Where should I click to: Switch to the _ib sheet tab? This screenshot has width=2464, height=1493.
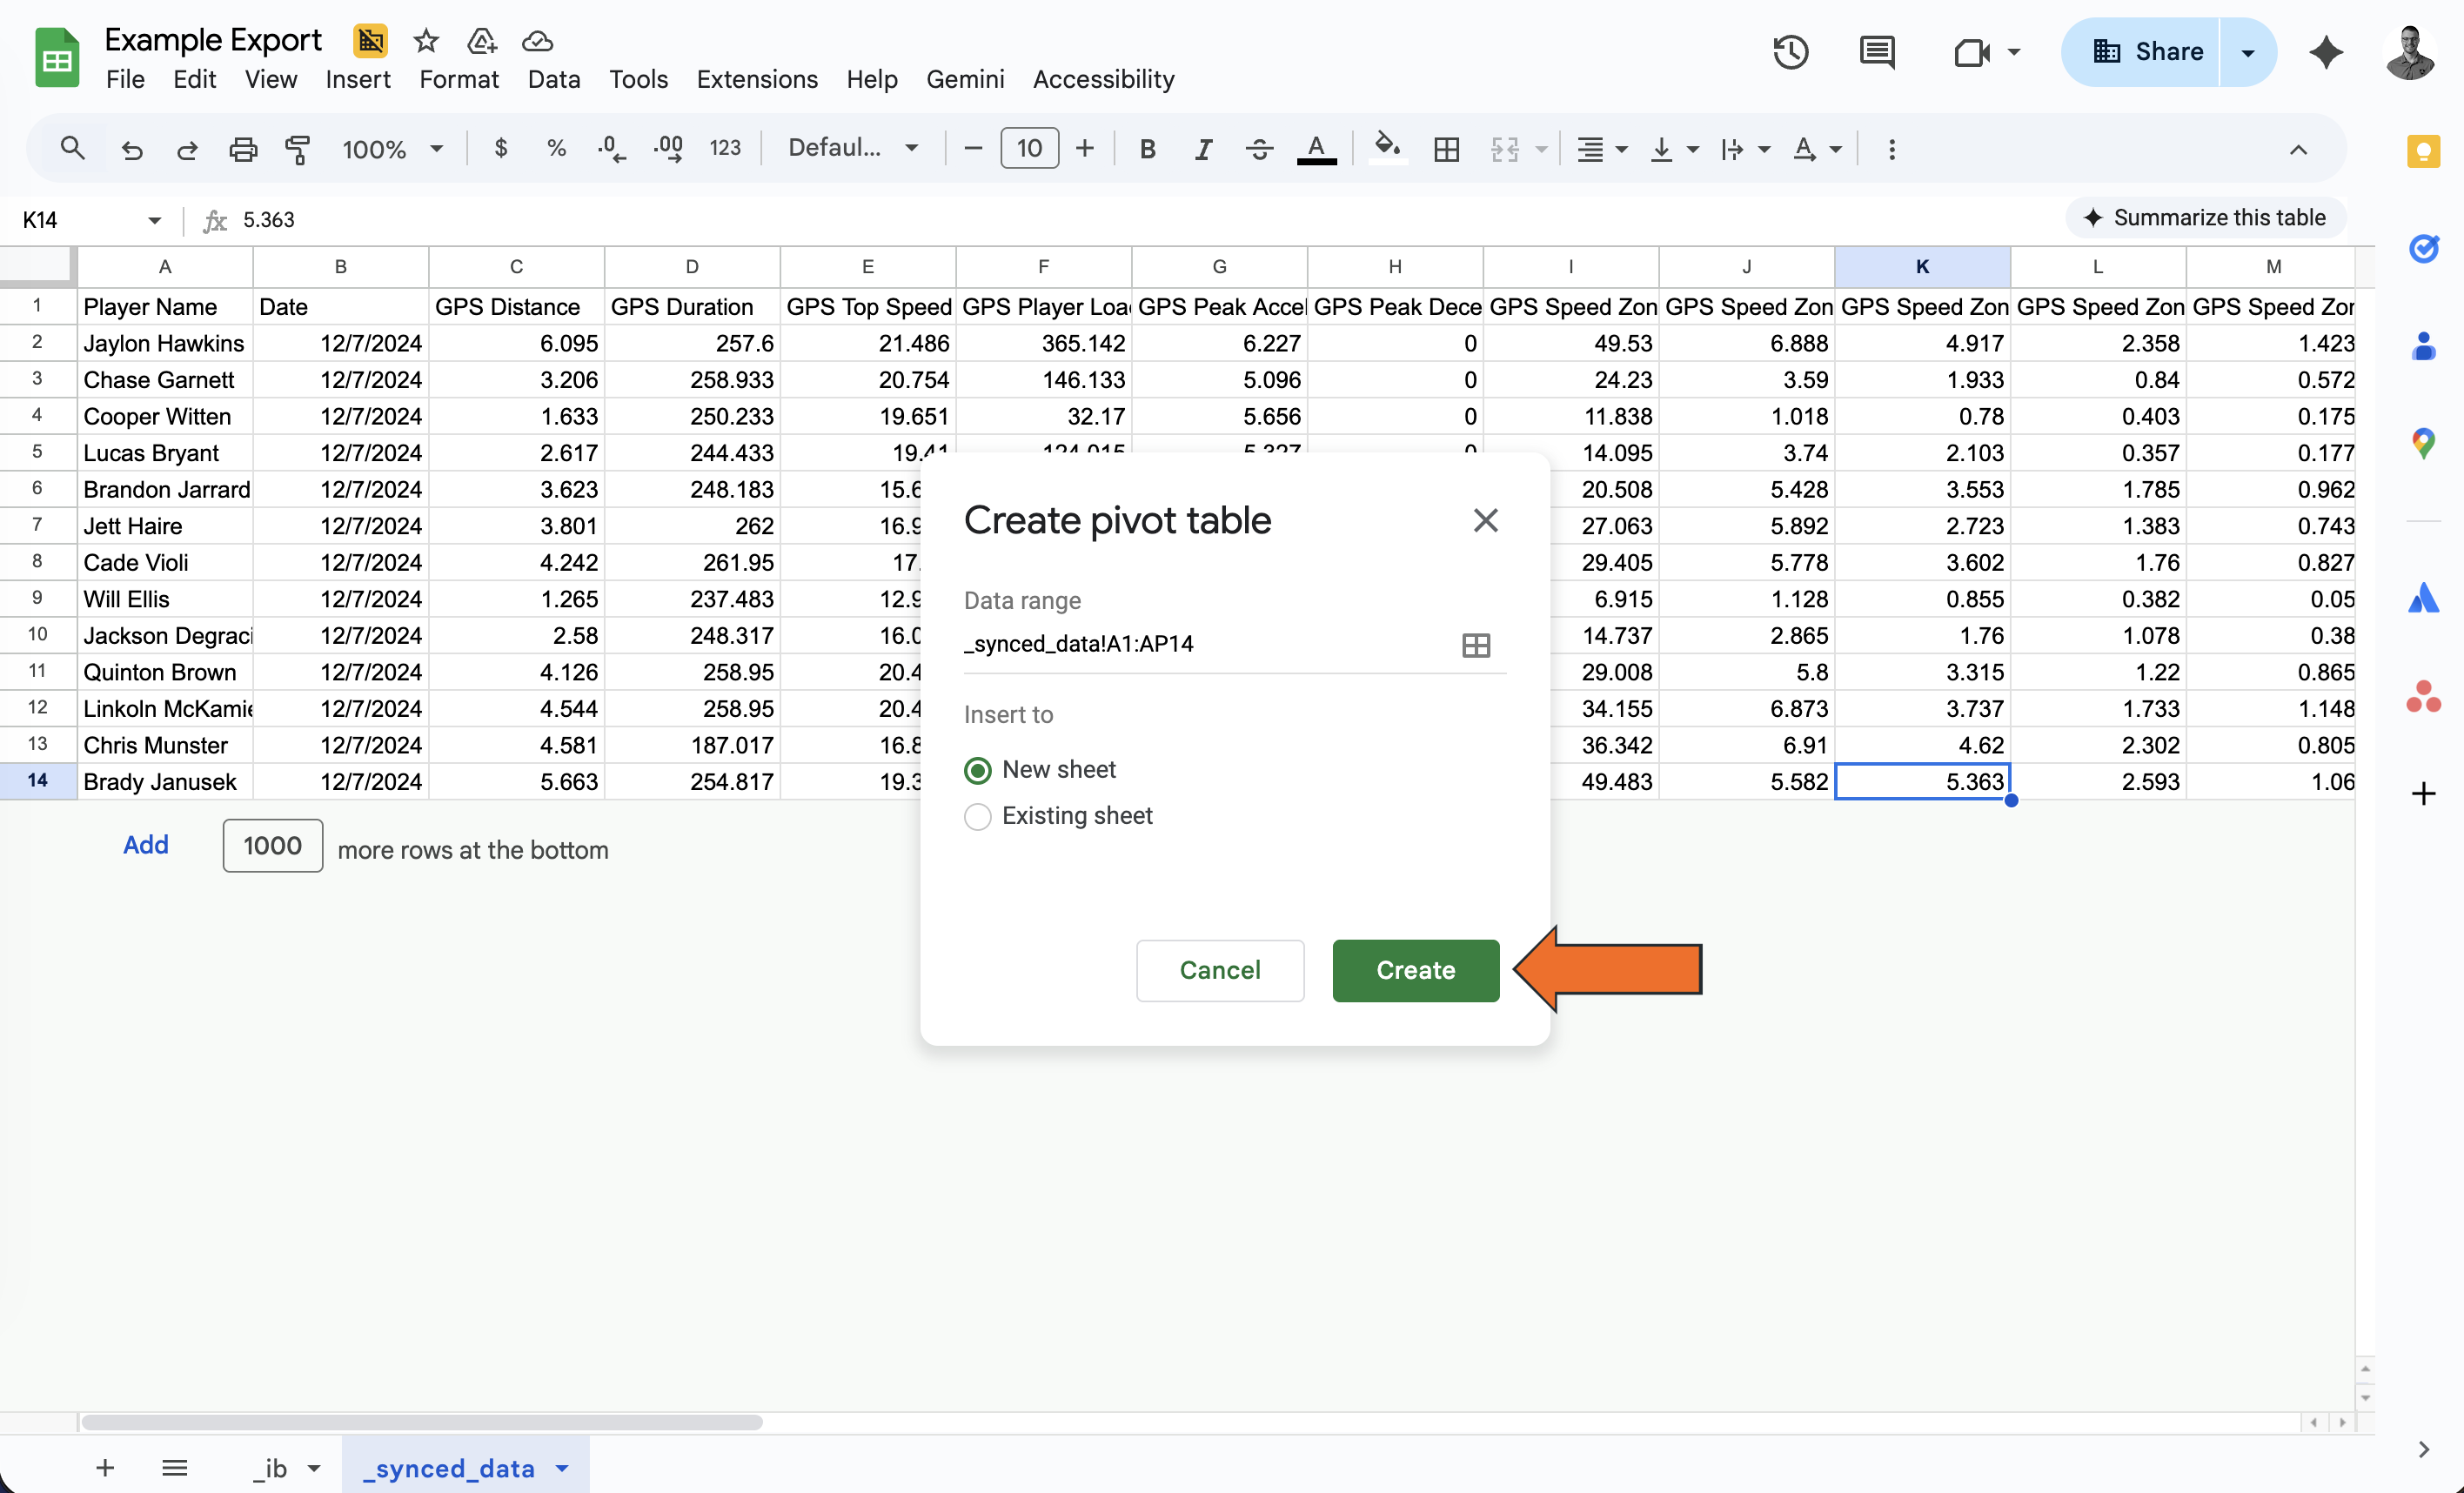pyautogui.click(x=270, y=1467)
